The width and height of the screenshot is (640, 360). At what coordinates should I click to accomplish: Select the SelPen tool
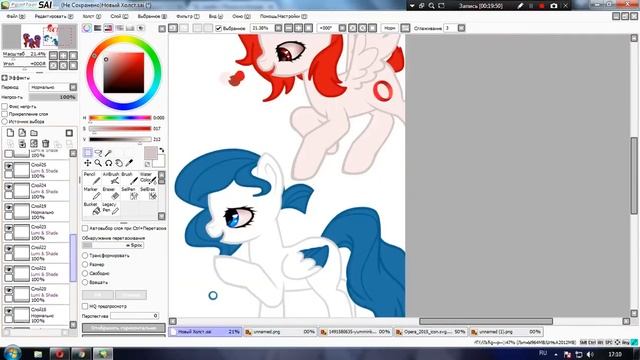click(x=129, y=193)
